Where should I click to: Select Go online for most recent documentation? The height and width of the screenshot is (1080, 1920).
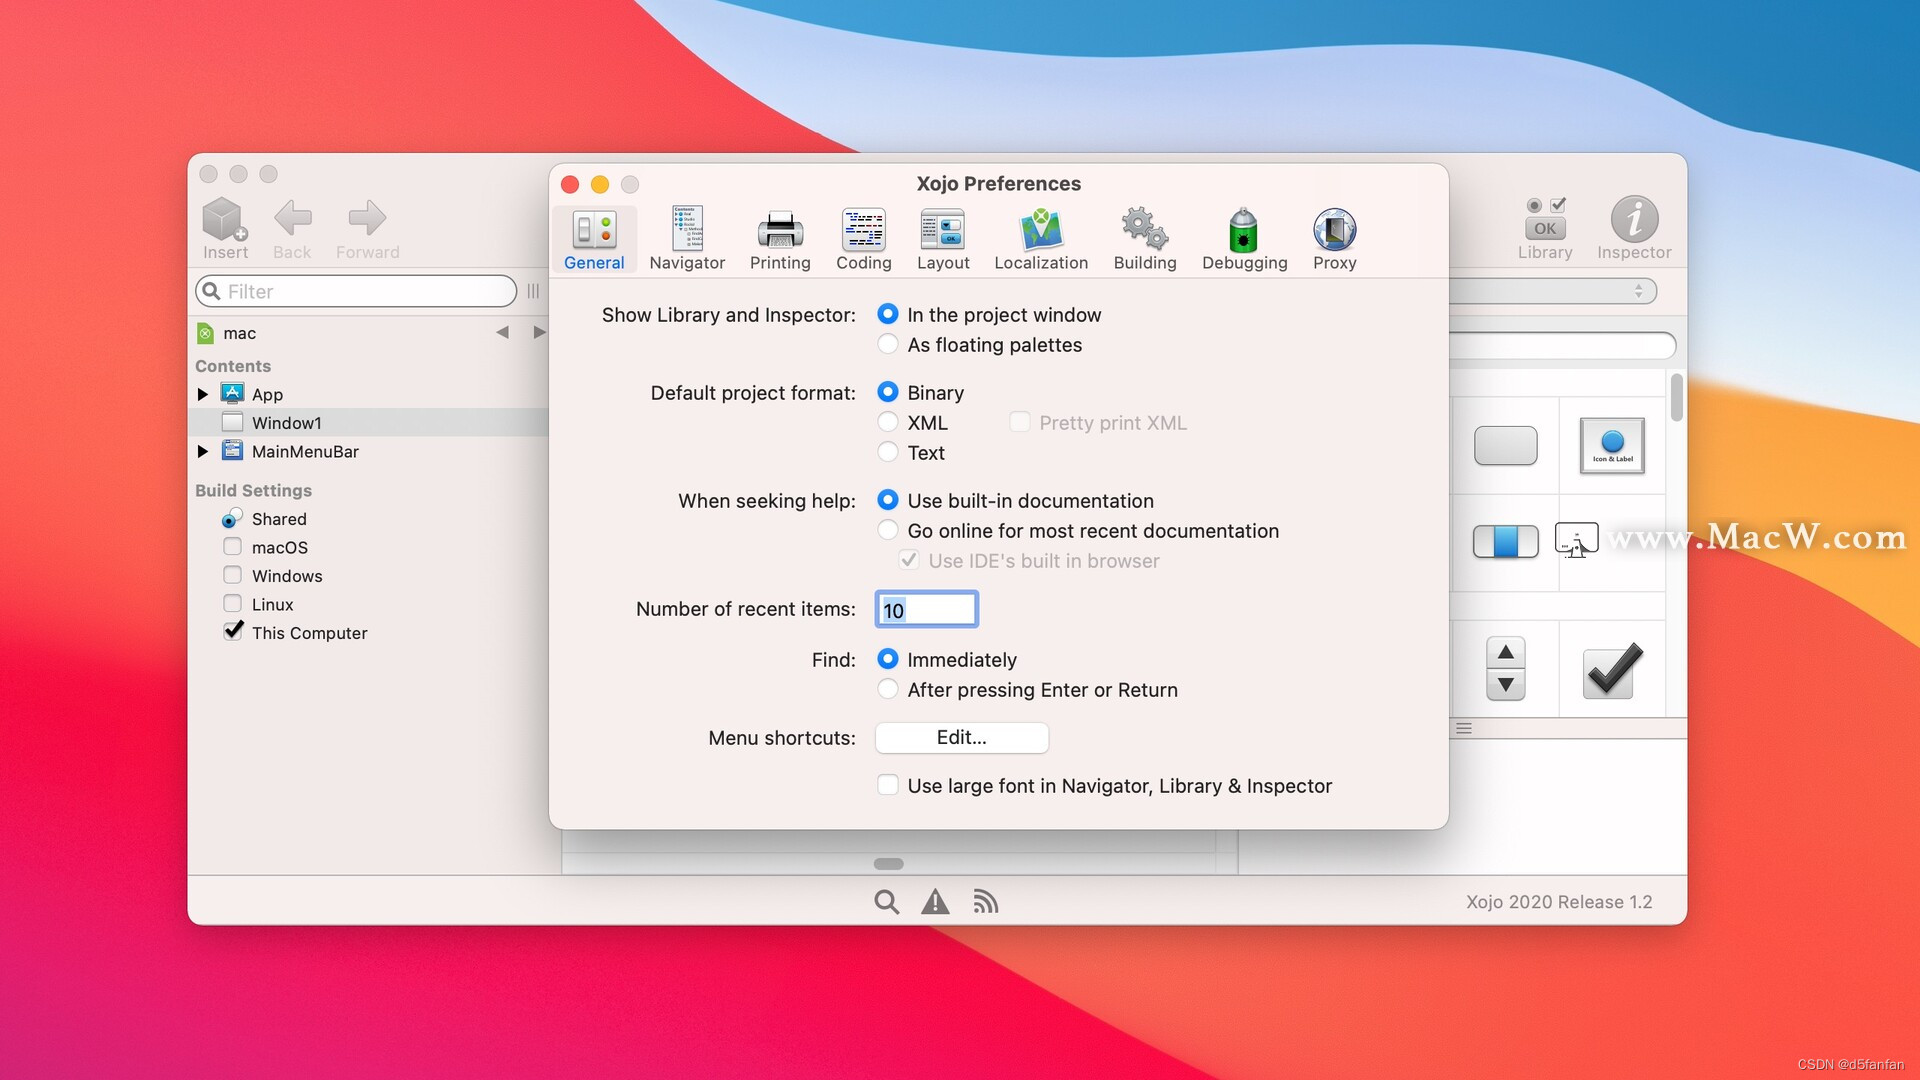coord(887,530)
